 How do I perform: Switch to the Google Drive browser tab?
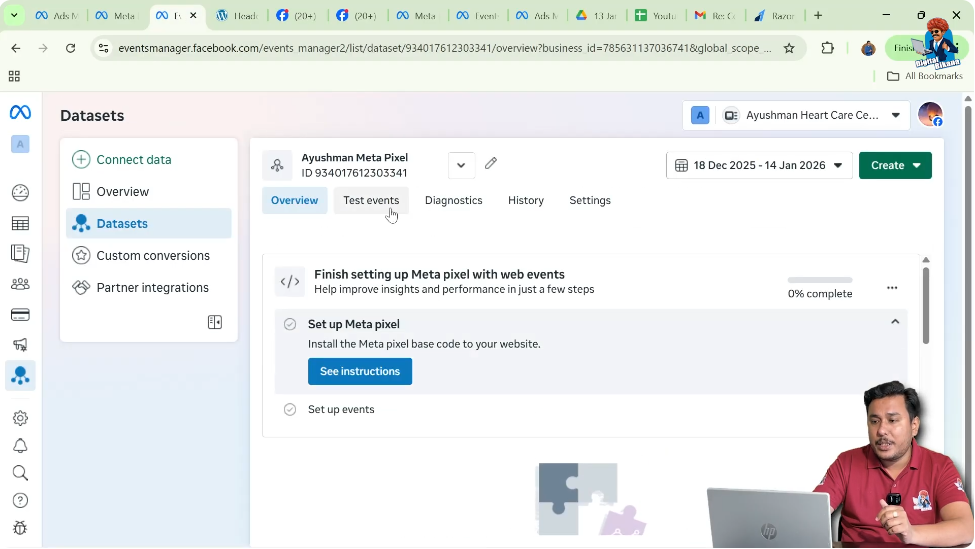click(596, 15)
